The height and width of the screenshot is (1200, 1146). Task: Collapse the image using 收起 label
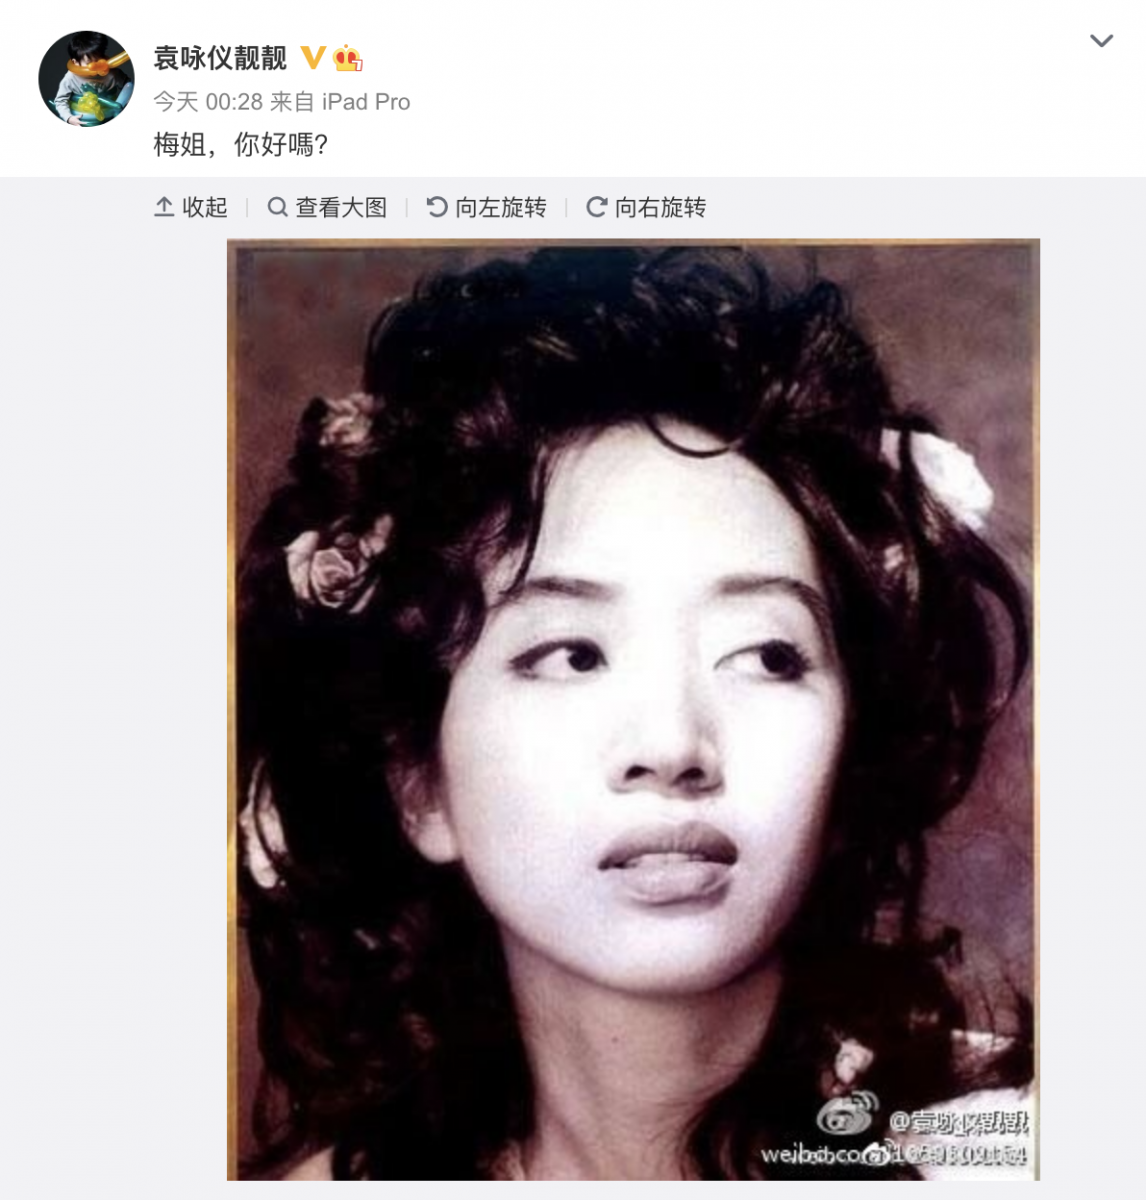(x=205, y=207)
